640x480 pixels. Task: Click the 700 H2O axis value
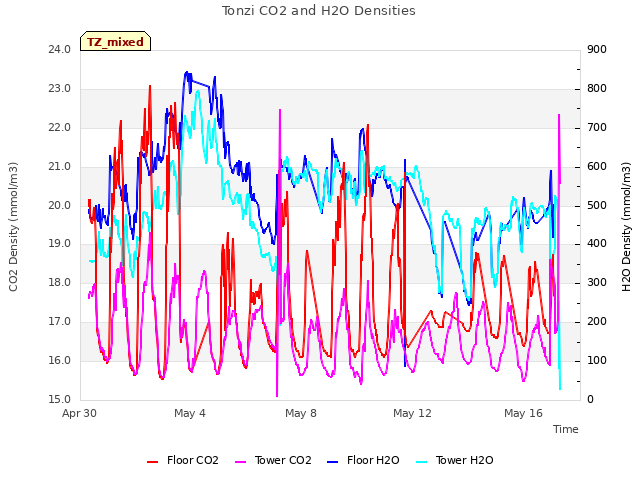(597, 128)
